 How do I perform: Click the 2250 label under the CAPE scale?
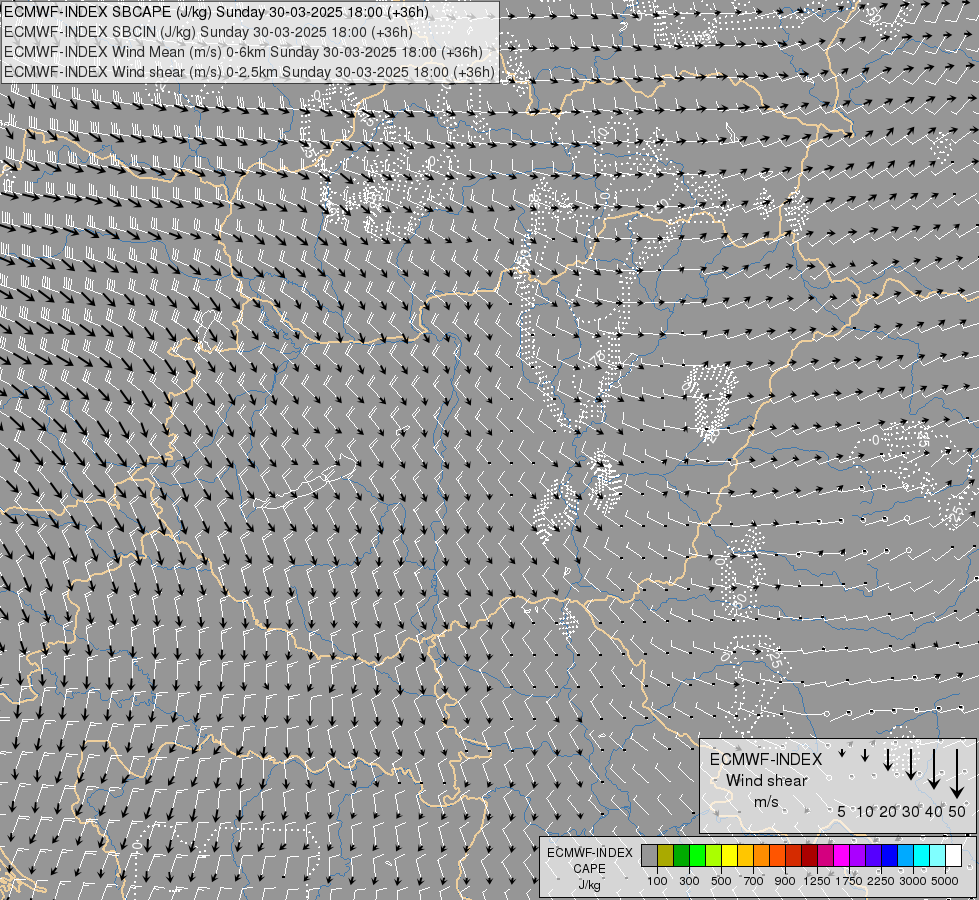881,881
